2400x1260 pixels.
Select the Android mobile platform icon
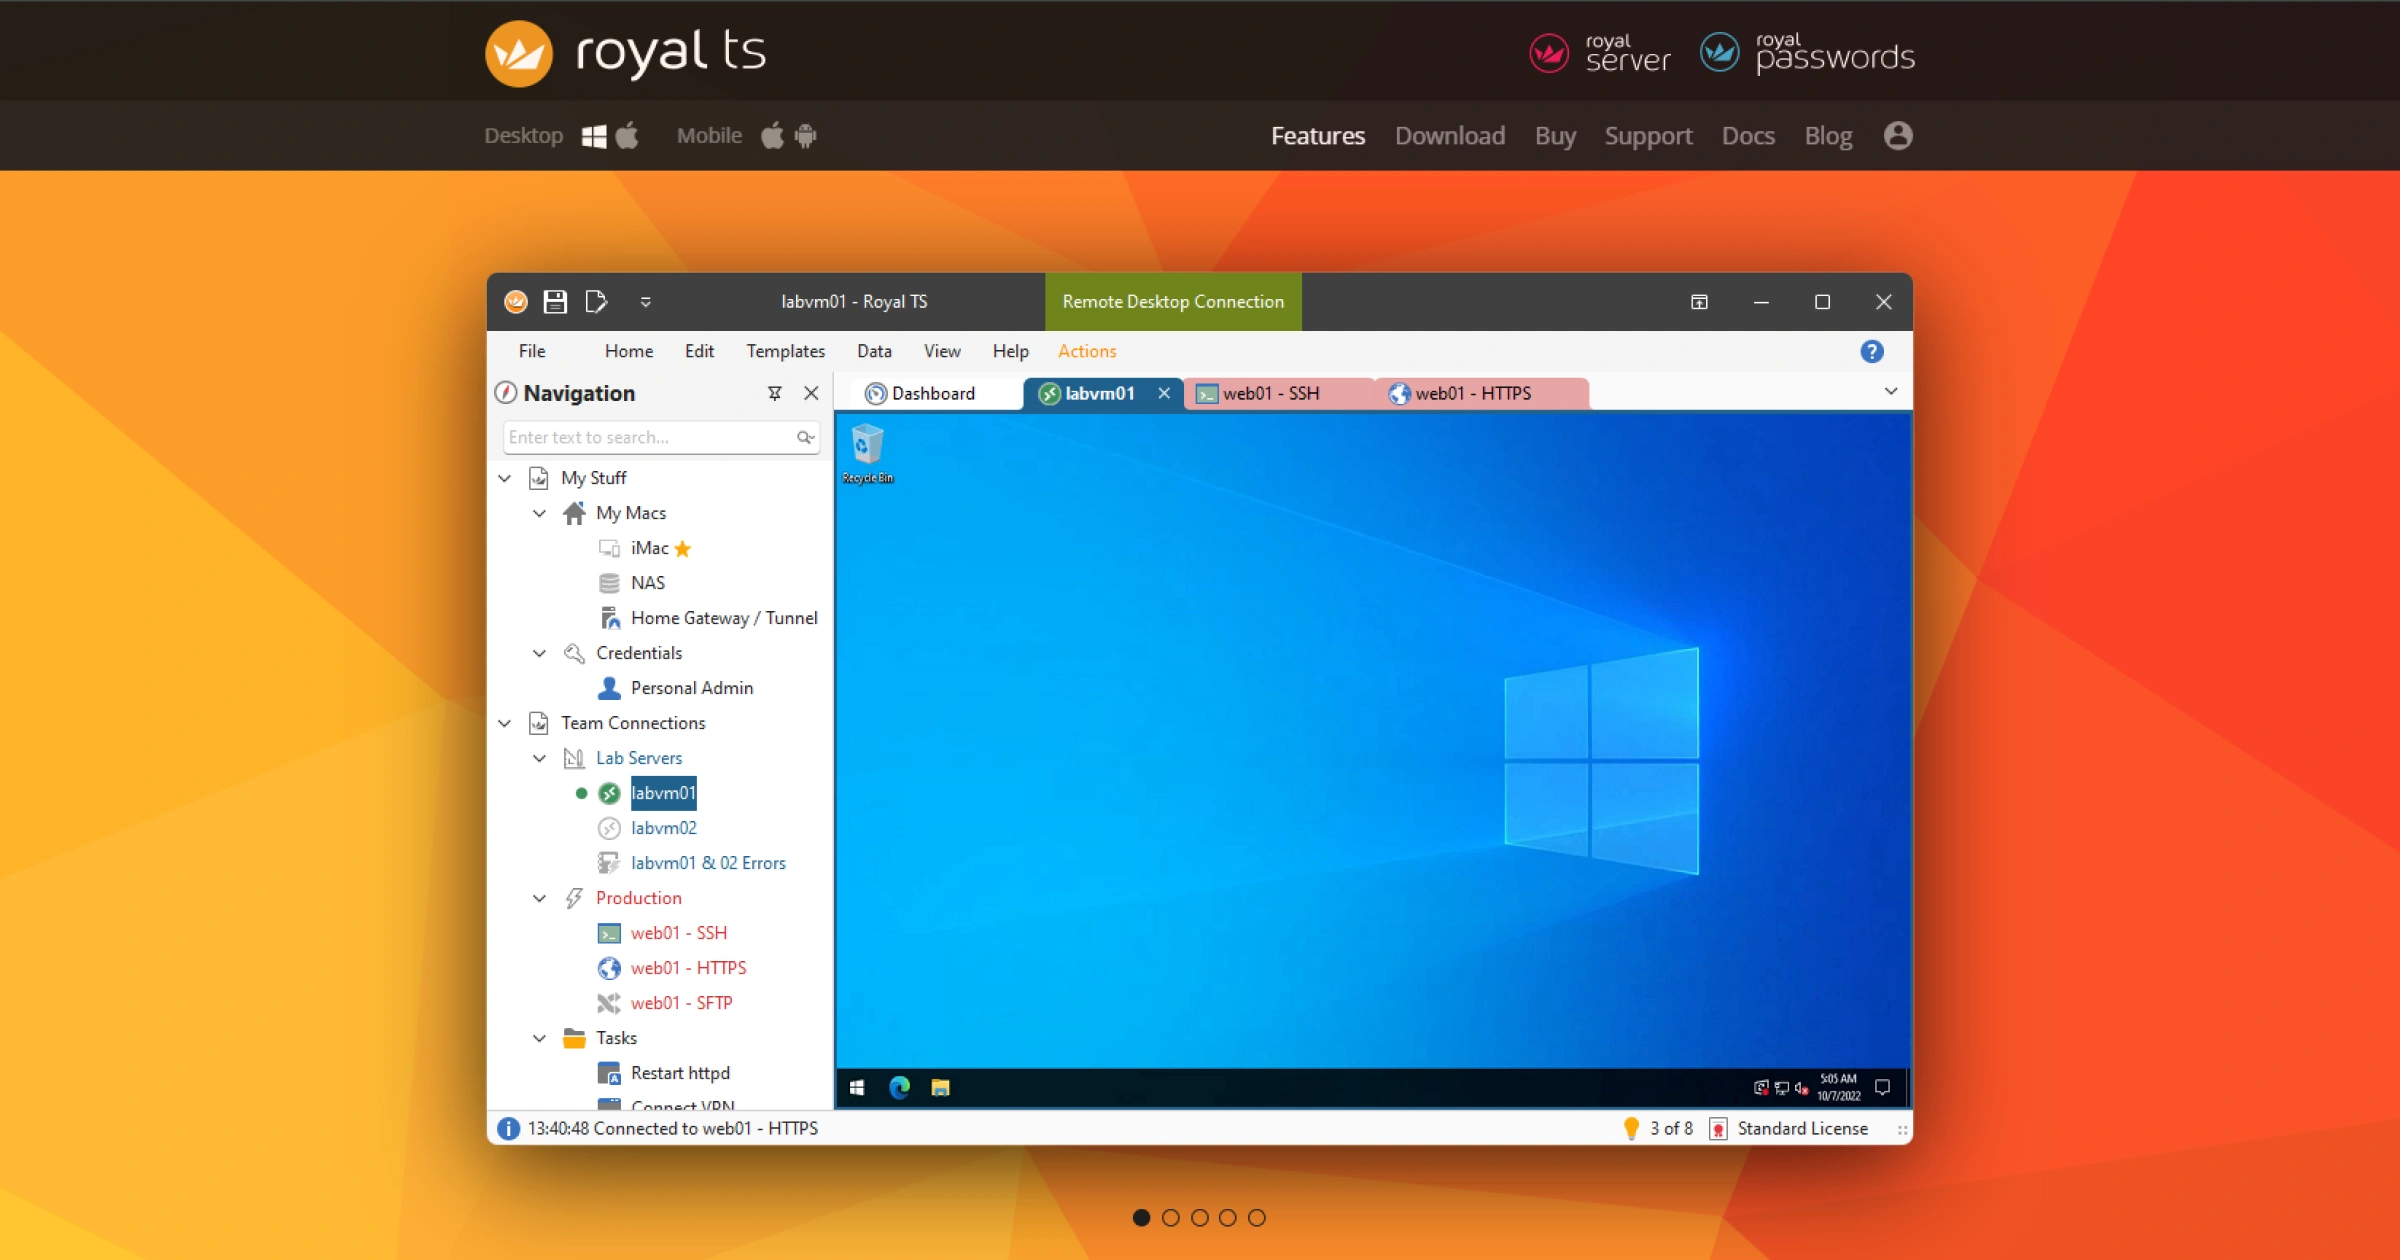click(x=805, y=135)
